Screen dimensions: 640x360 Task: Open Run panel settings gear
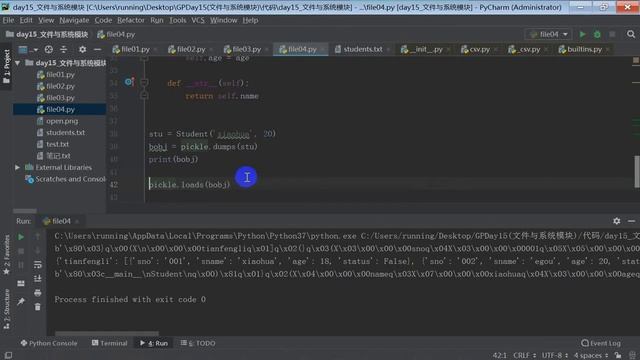coord(617,221)
